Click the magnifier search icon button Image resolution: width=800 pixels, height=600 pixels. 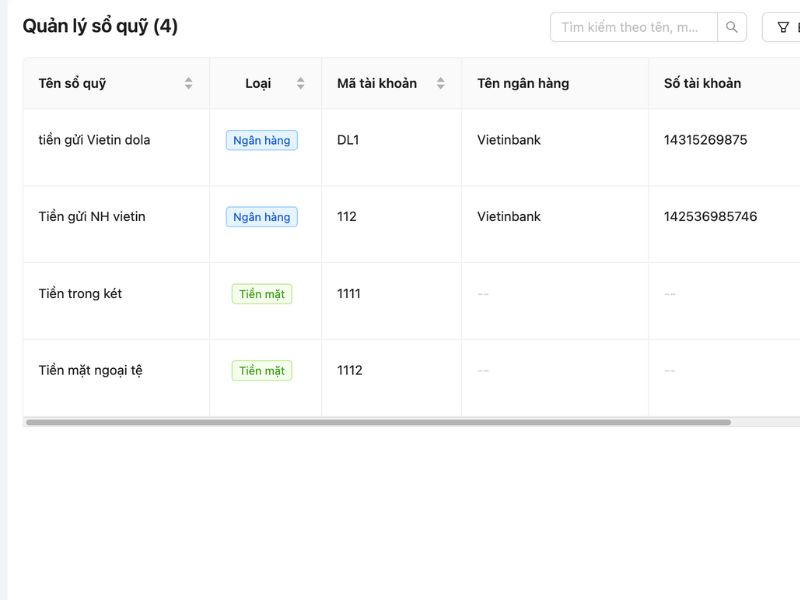(x=732, y=27)
